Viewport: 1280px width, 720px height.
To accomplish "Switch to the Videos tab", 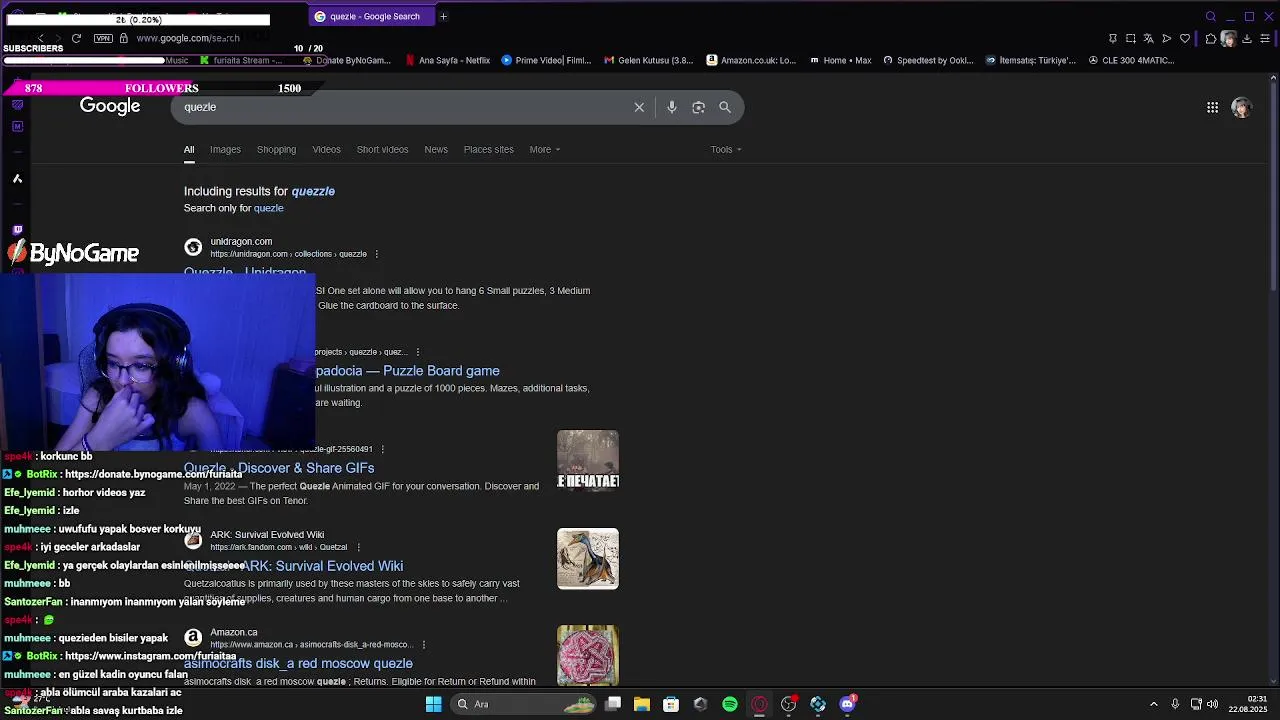I will click(x=326, y=149).
